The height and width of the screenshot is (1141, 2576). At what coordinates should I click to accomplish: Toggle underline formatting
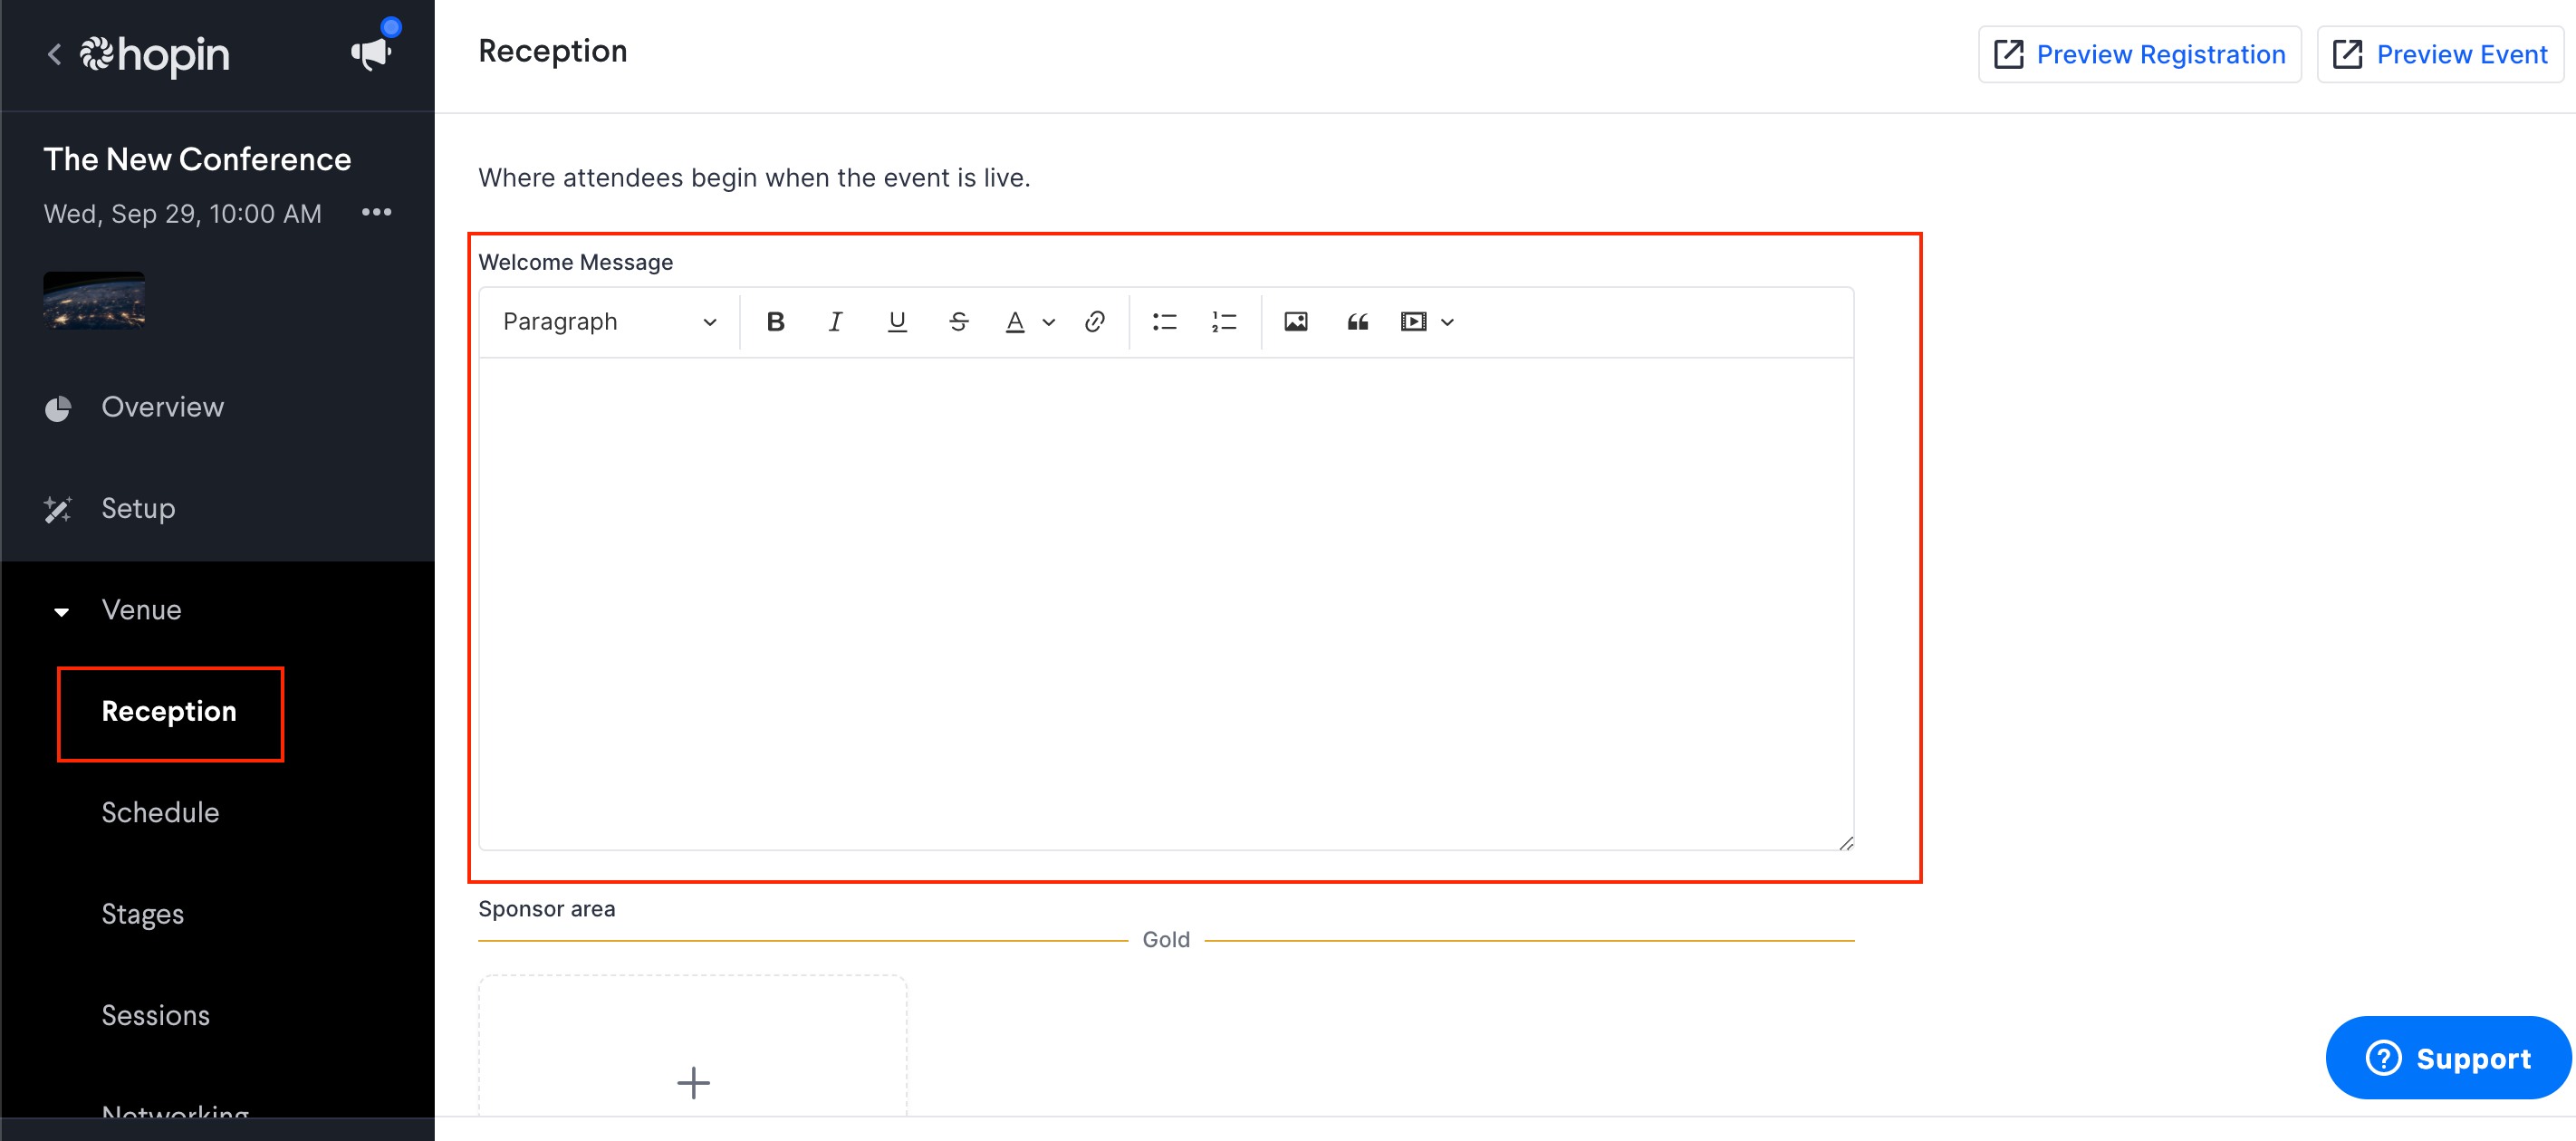pos(897,322)
